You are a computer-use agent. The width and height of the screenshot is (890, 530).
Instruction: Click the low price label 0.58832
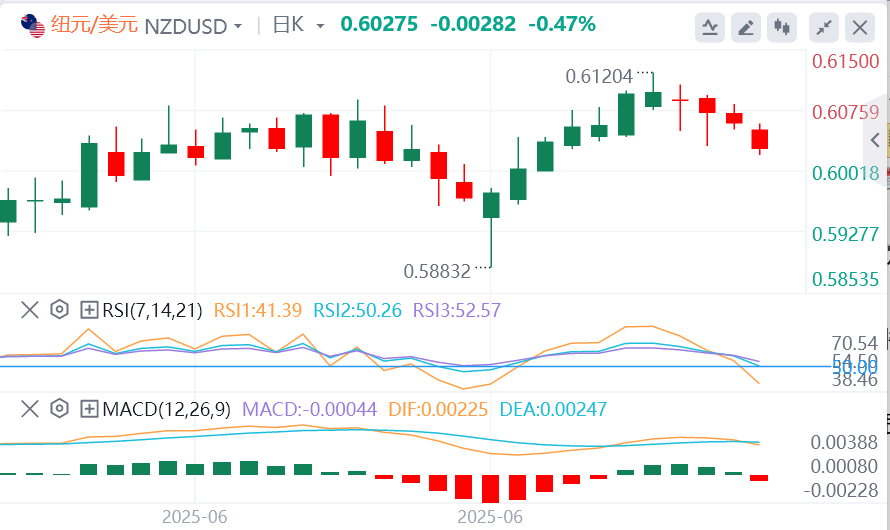(437, 272)
